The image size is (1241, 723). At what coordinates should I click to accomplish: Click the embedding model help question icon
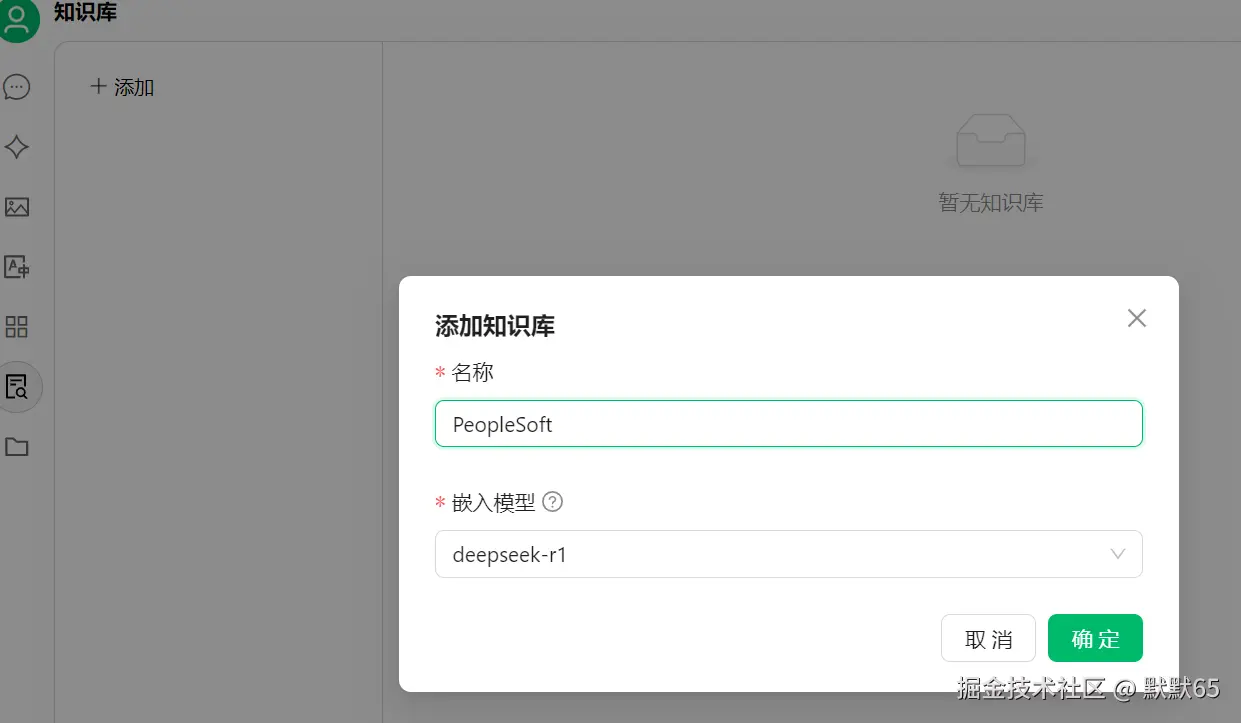click(x=552, y=502)
